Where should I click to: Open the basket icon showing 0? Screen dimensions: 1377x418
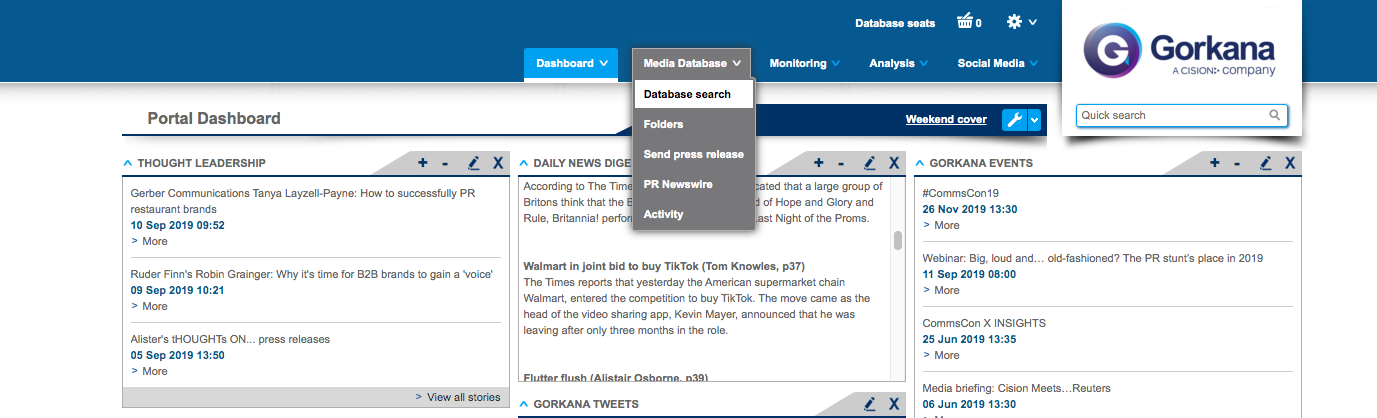click(969, 22)
